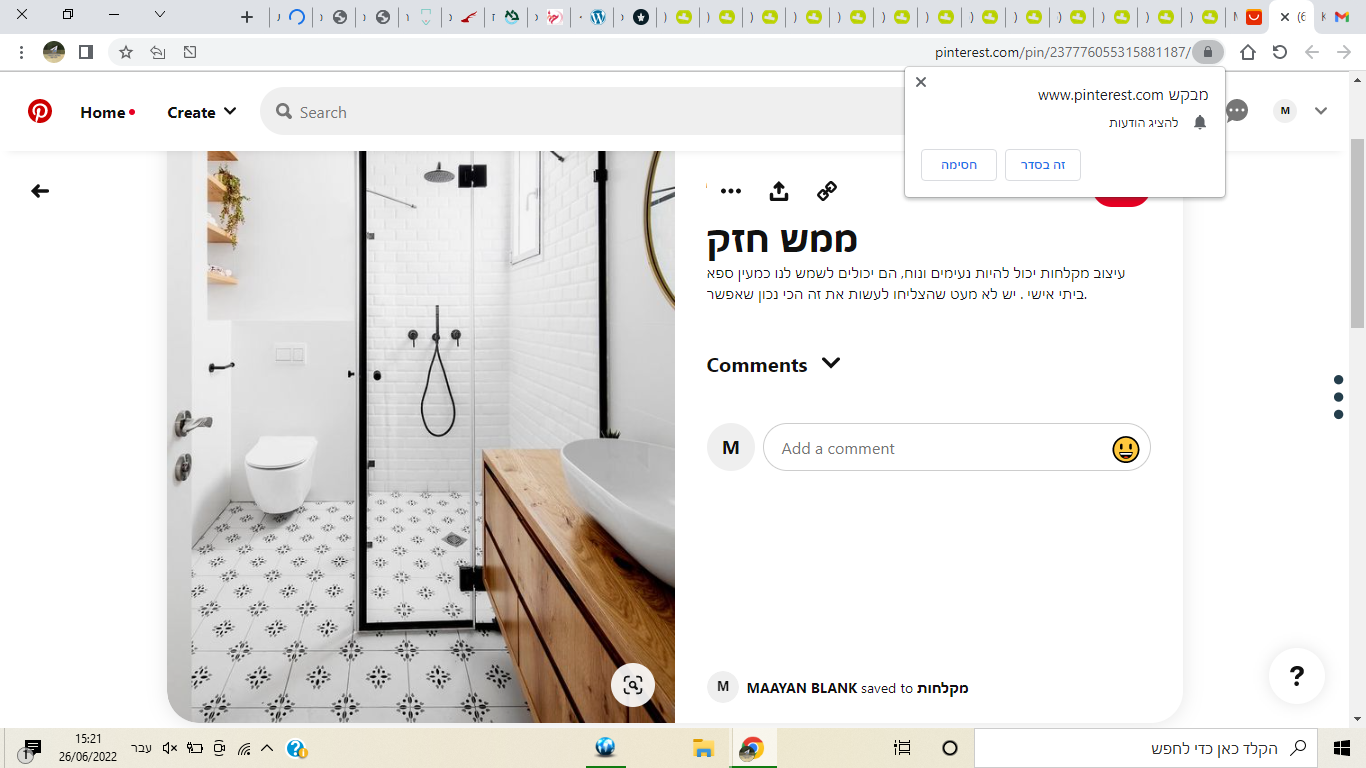Toggle Chrome's side panel
1366x768 pixels.
point(84,51)
